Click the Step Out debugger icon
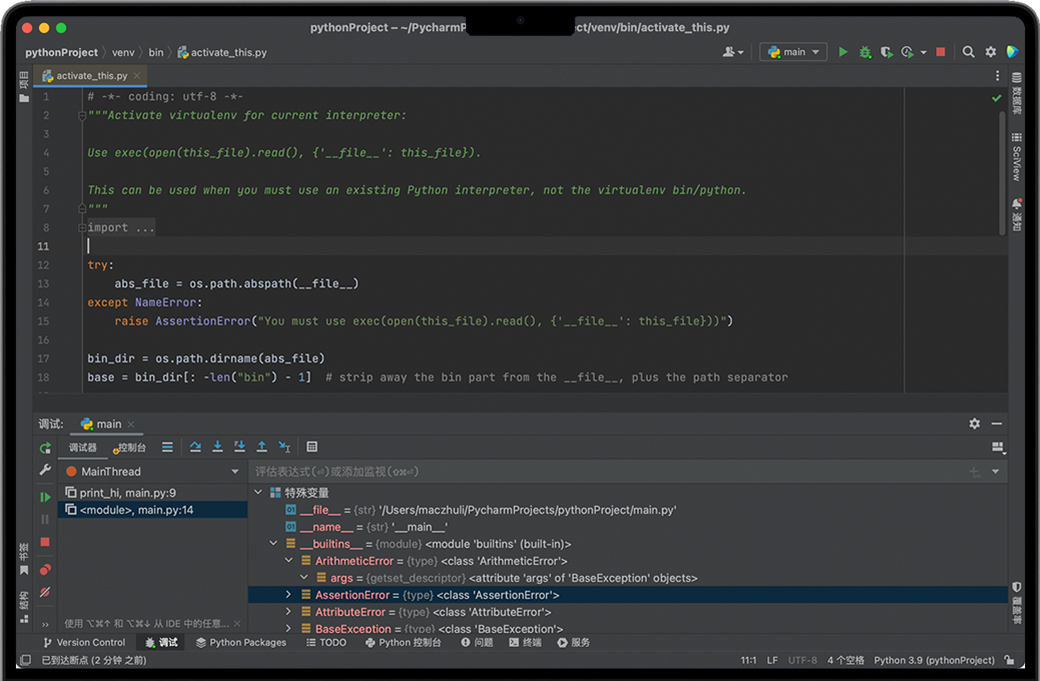1040x681 pixels. [x=262, y=447]
